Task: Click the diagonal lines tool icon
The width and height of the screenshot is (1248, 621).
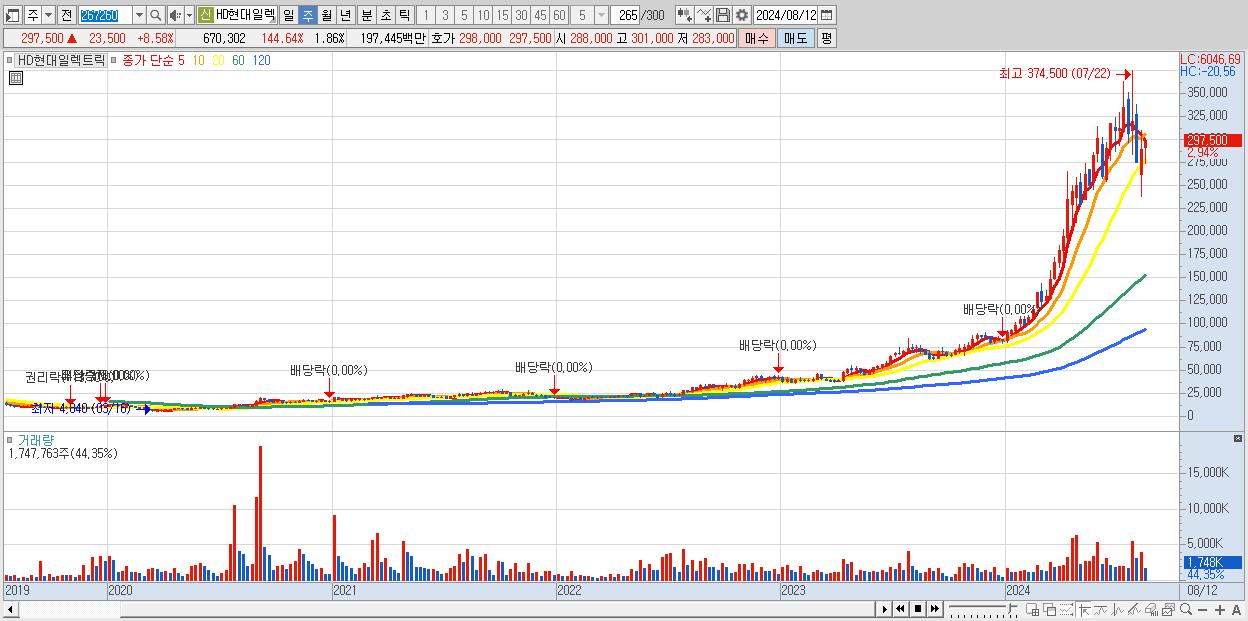Action: pos(1134,610)
